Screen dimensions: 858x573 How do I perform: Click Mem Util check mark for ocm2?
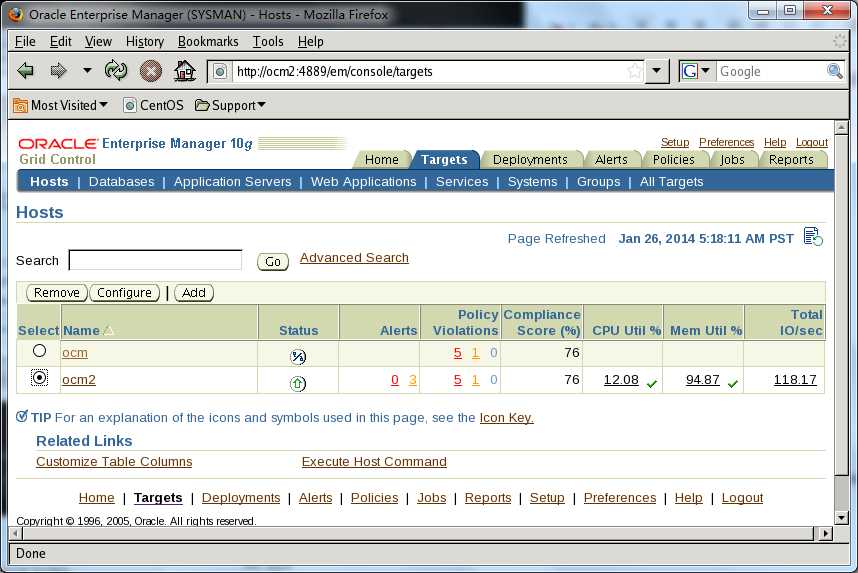(x=733, y=384)
